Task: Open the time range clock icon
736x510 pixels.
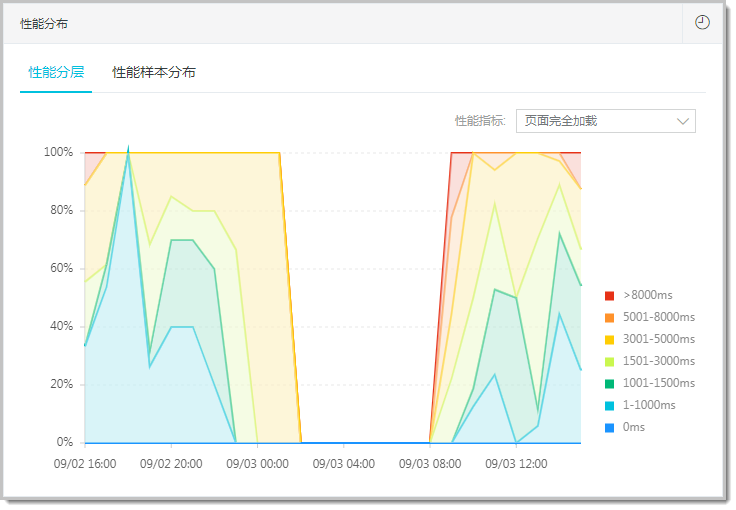Action: click(x=702, y=23)
